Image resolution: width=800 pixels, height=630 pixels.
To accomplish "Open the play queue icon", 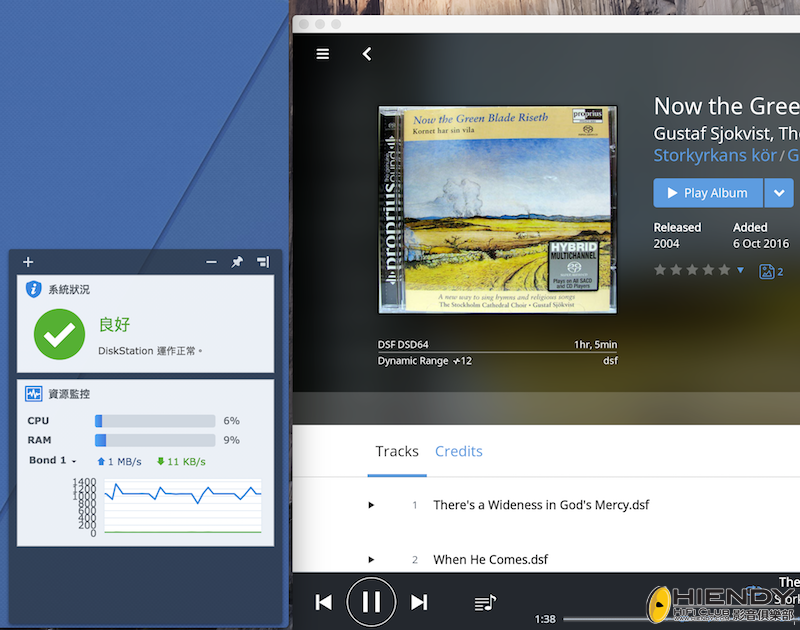I will point(485,603).
